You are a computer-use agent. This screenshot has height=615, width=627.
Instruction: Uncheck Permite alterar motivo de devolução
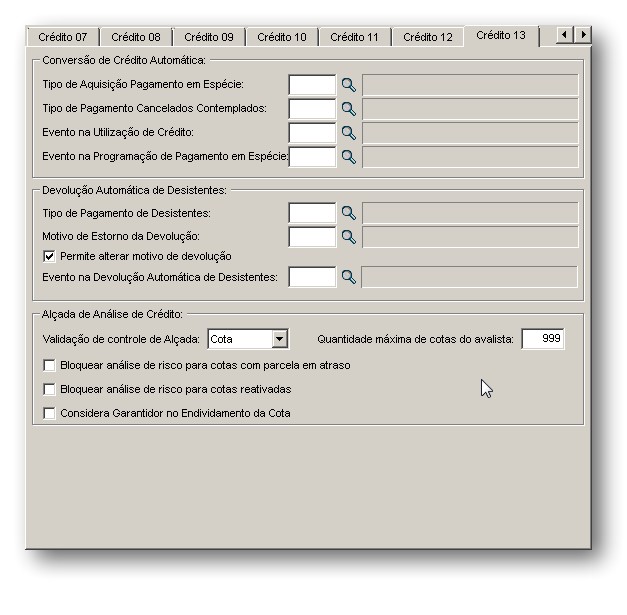(49, 256)
